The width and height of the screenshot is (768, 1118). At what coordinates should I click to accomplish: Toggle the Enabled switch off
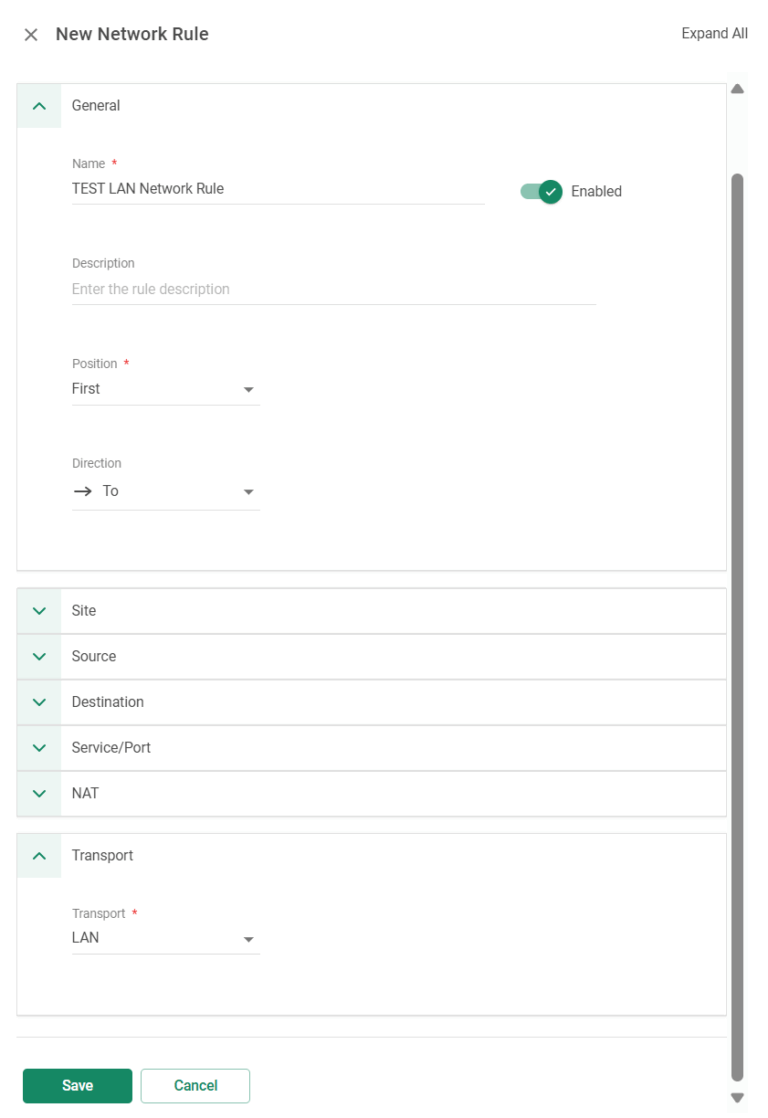pos(542,191)
